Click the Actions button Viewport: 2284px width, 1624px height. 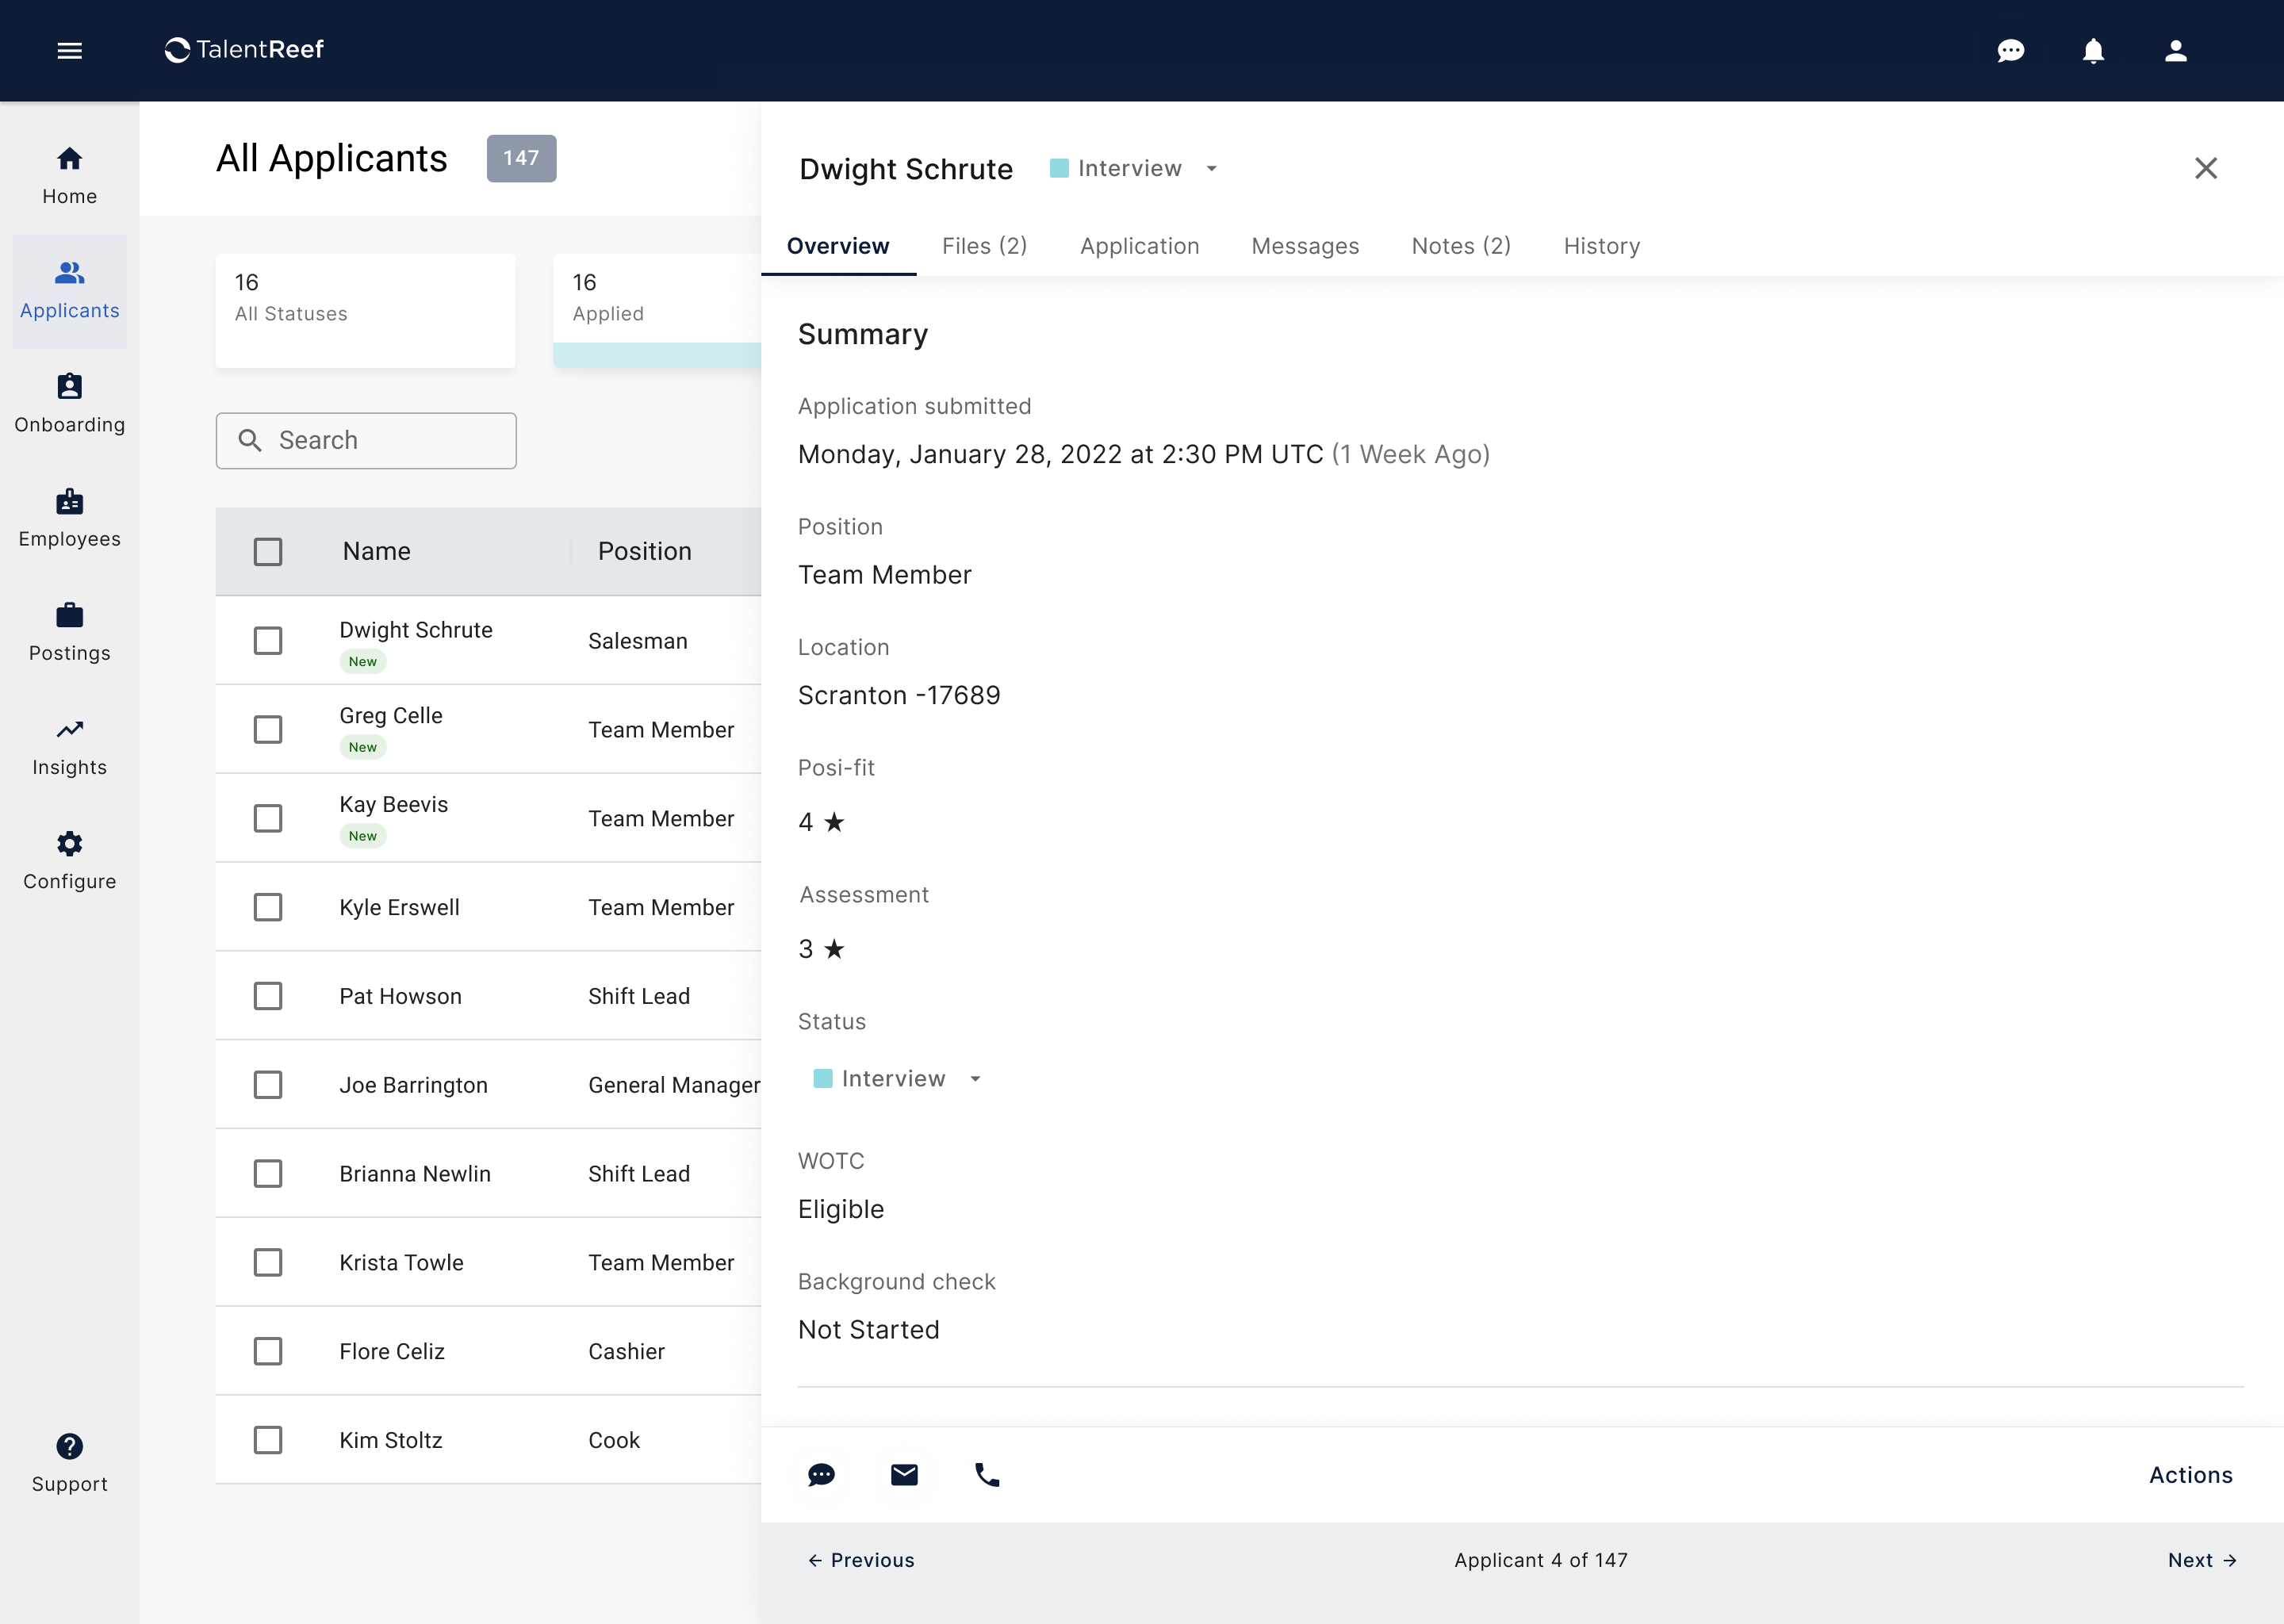(x=2190, y=1475)
